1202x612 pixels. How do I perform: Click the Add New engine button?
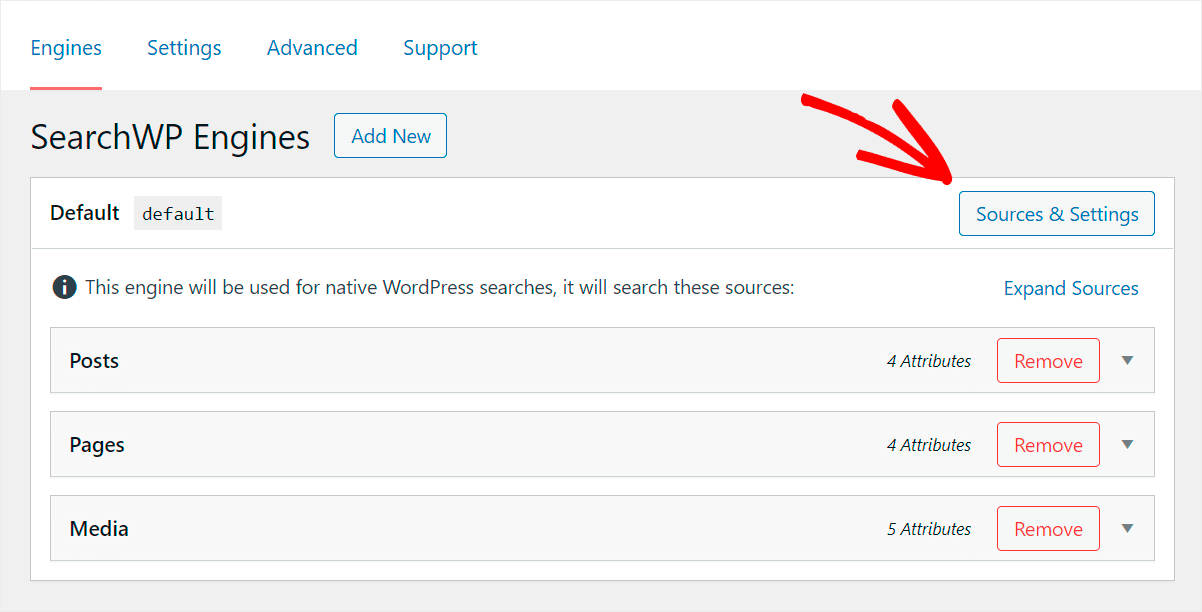[x=390, y=136]
